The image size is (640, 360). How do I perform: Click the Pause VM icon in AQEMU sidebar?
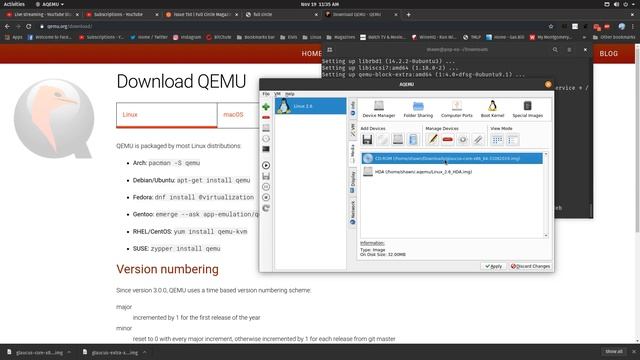266,187
